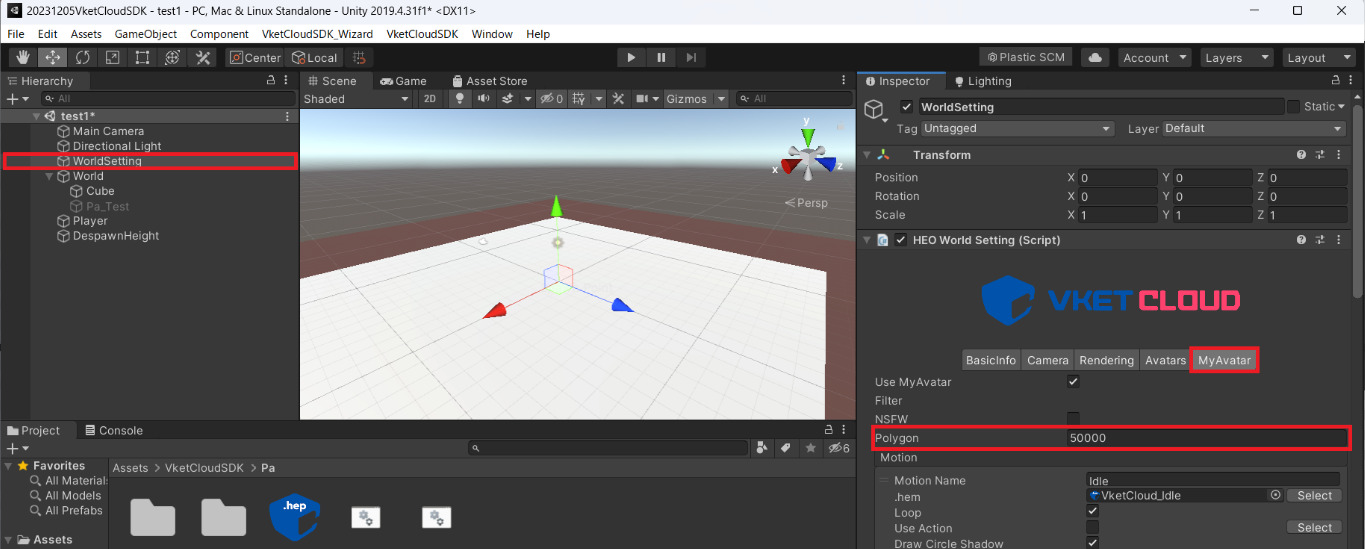Toggle scene audio speaker icon
Image resolution: width=1365 pixels, height=549 pixels.
click(484, 99)
